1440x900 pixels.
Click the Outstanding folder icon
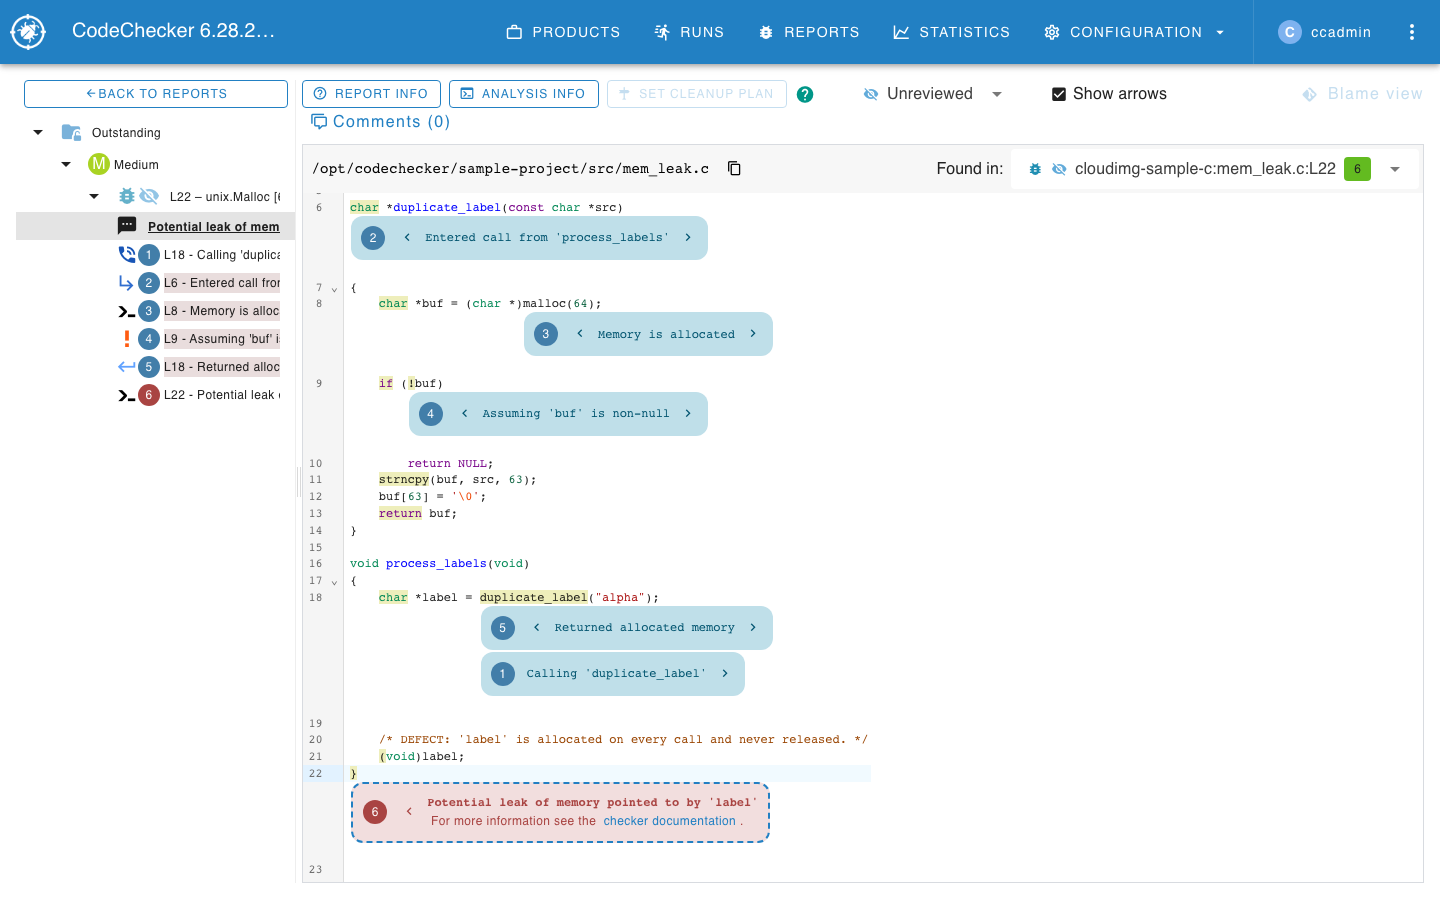71,132
